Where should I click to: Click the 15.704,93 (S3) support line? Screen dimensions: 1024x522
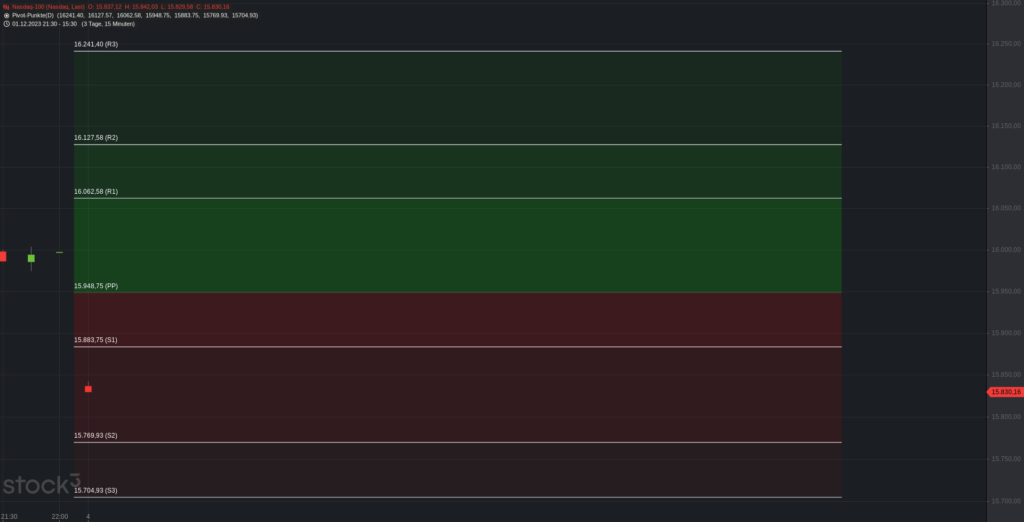click(x=457, y=497)
